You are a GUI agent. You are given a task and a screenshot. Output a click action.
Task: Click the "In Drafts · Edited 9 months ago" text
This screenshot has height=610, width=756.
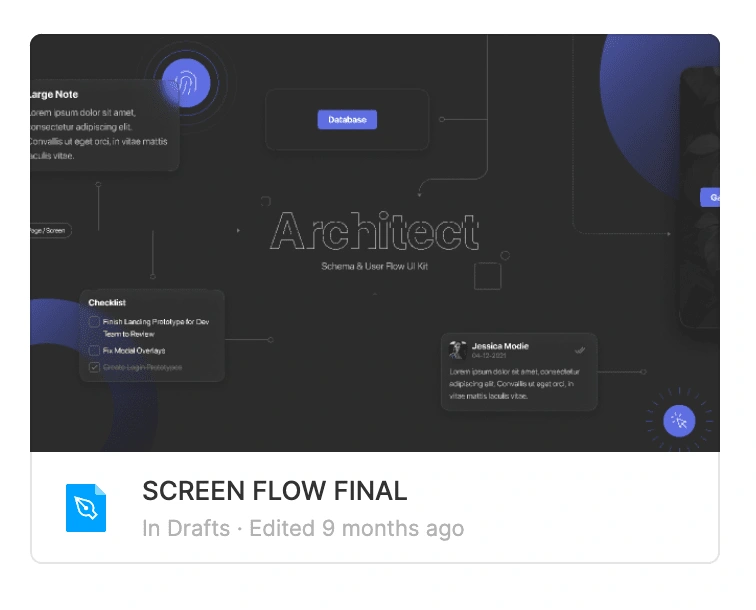(303, 529)
